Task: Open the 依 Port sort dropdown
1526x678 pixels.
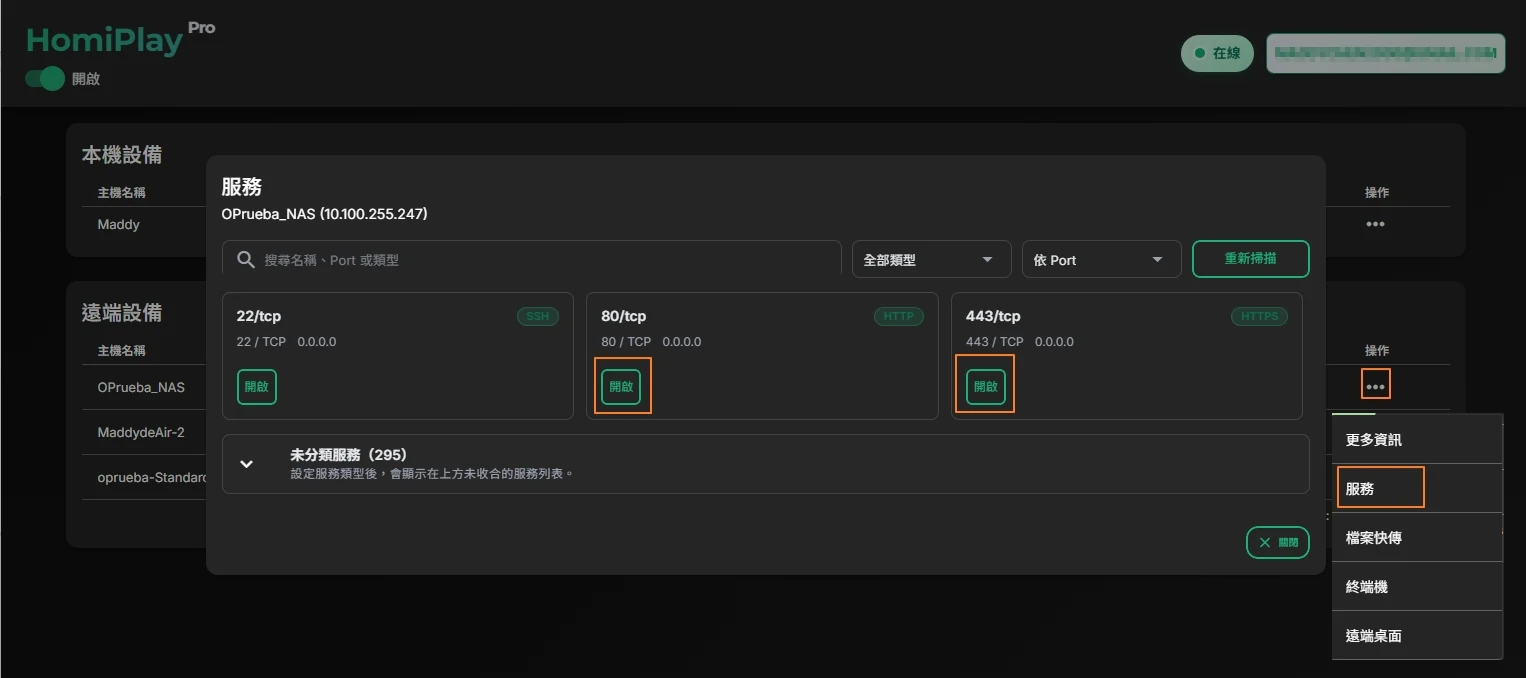Action: pyautogui.click(x=1101, y=260)
